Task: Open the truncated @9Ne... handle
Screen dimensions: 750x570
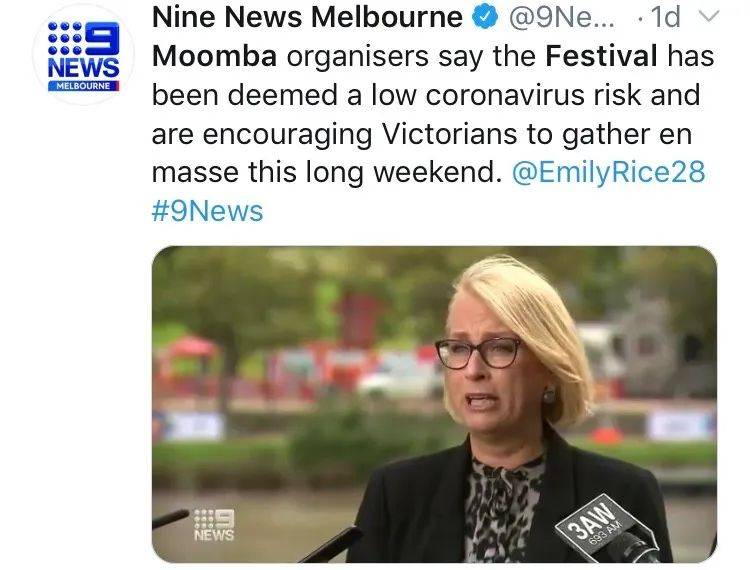Action: (562, 18)
